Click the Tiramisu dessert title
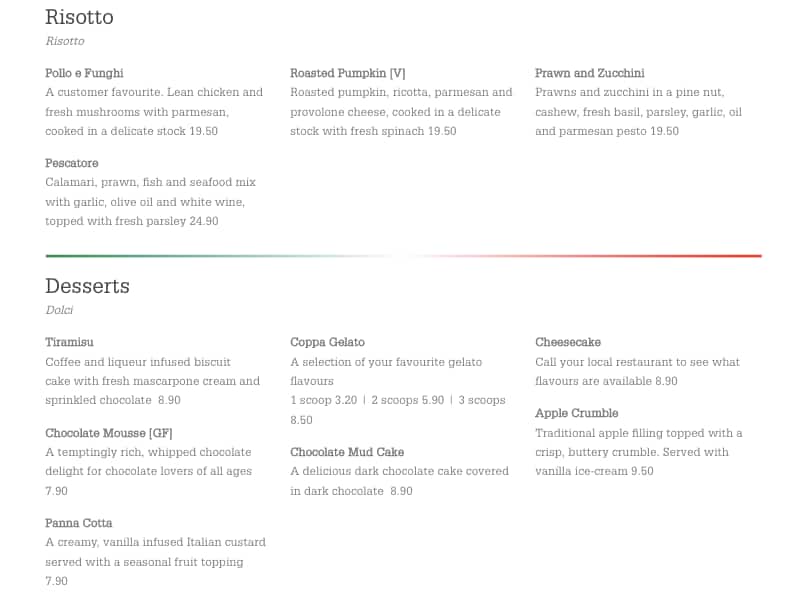This screenshot has height=595, width=807. coord(69,342)
